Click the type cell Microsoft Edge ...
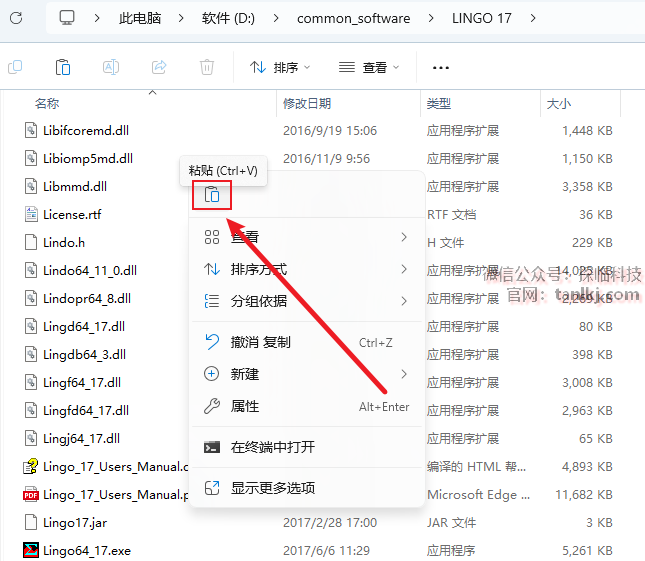 (478, 494)
